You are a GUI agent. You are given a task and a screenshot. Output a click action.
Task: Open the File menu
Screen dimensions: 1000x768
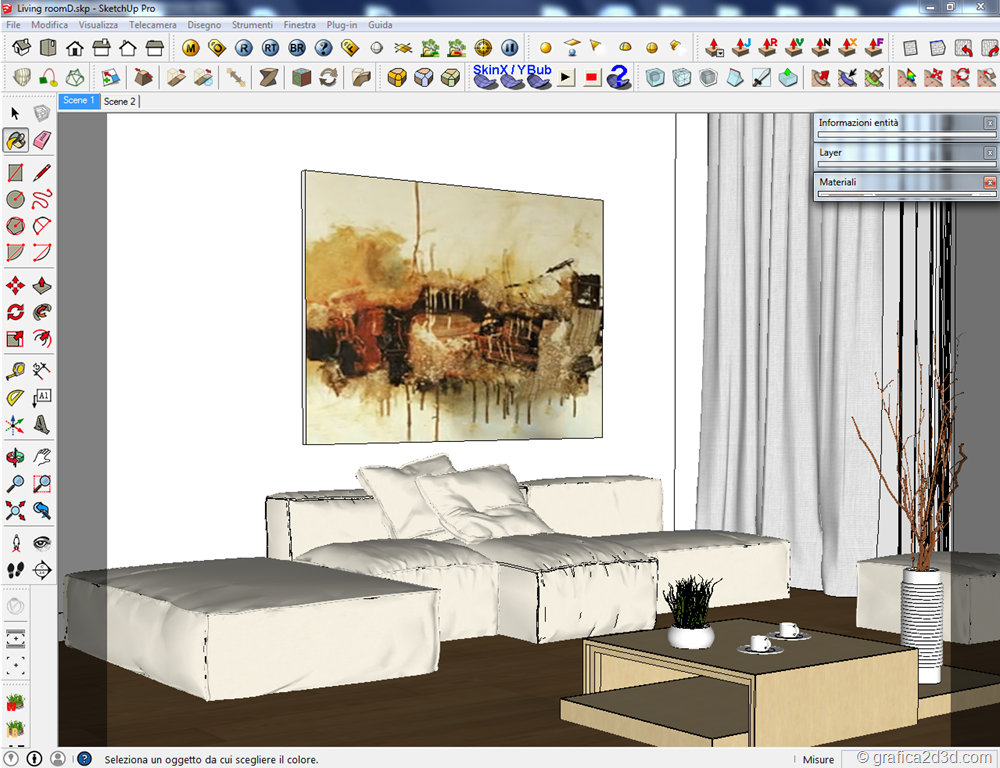[13, 25]
